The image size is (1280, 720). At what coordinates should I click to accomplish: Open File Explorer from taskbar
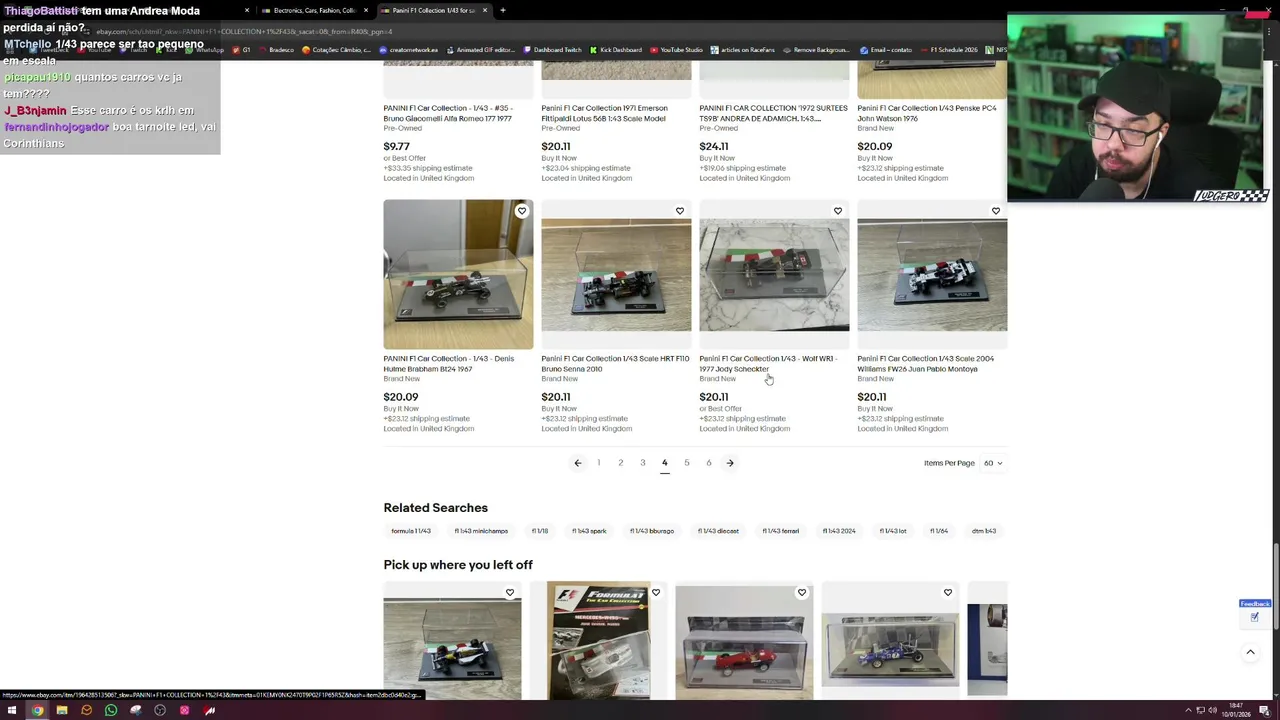(x=62, y=710)
